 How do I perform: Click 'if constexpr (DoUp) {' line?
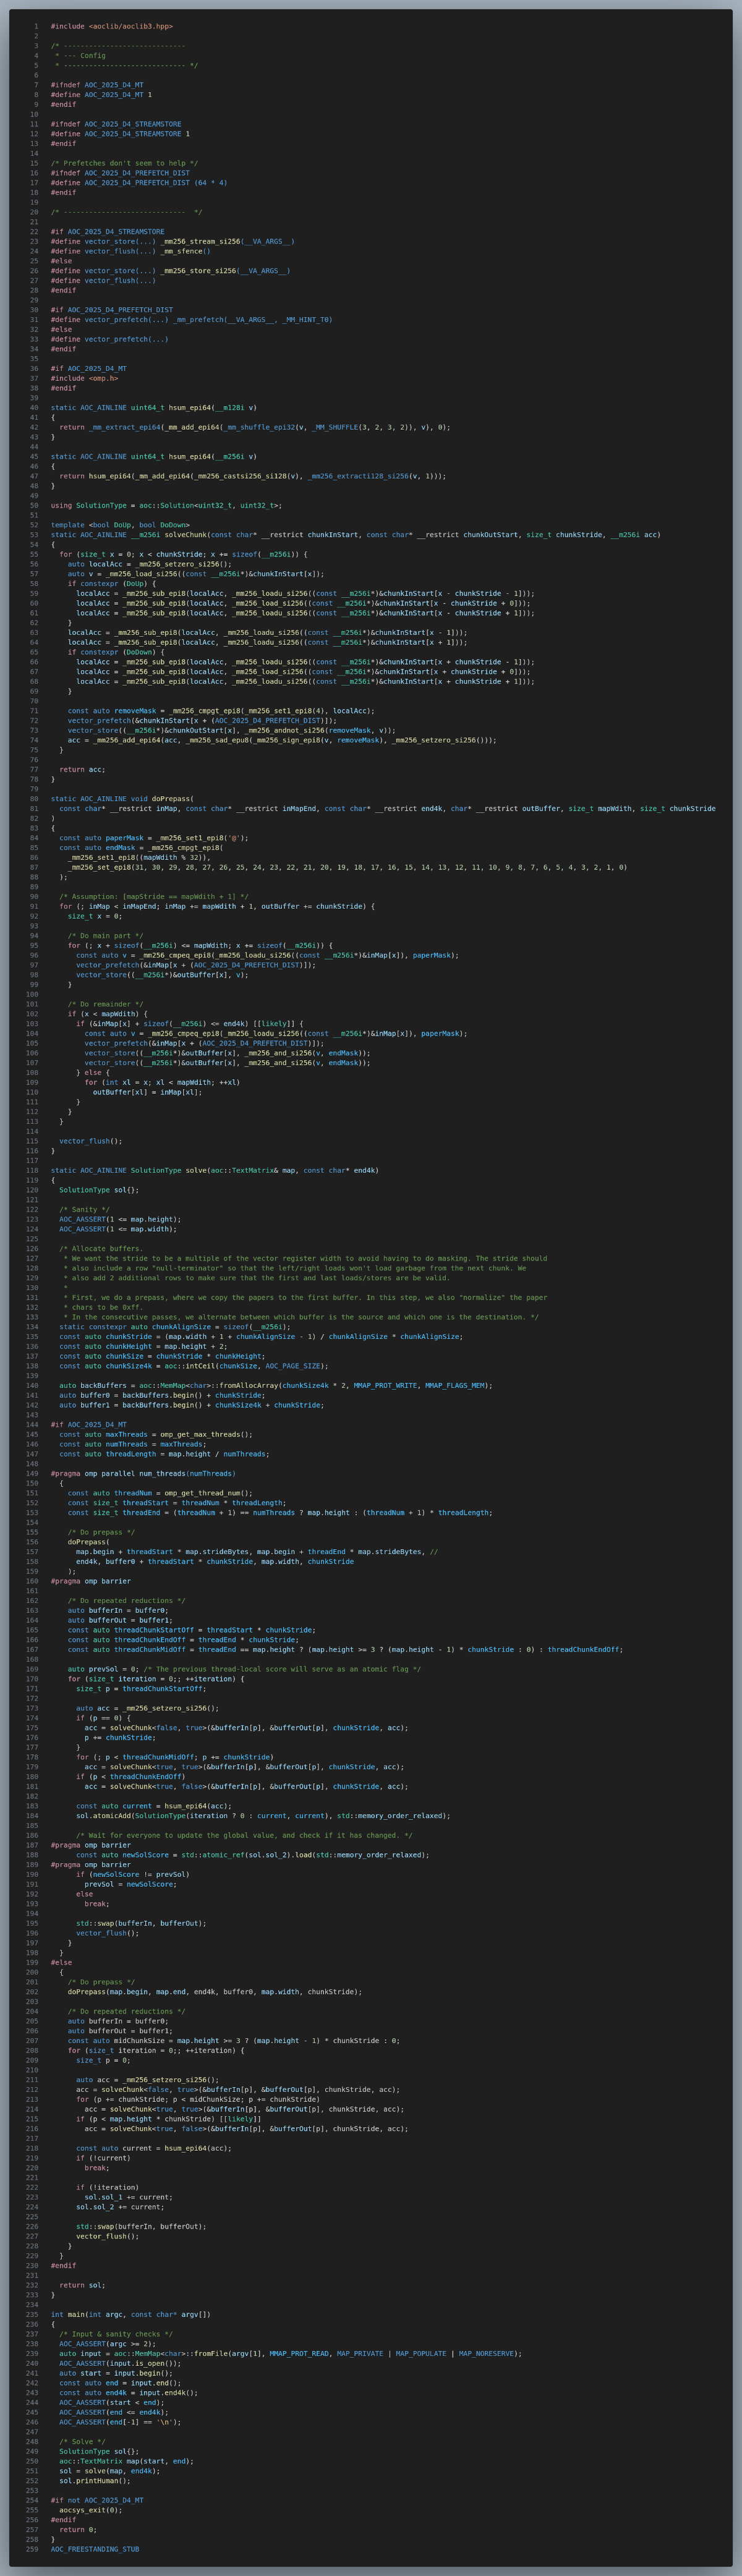(112, 584)
